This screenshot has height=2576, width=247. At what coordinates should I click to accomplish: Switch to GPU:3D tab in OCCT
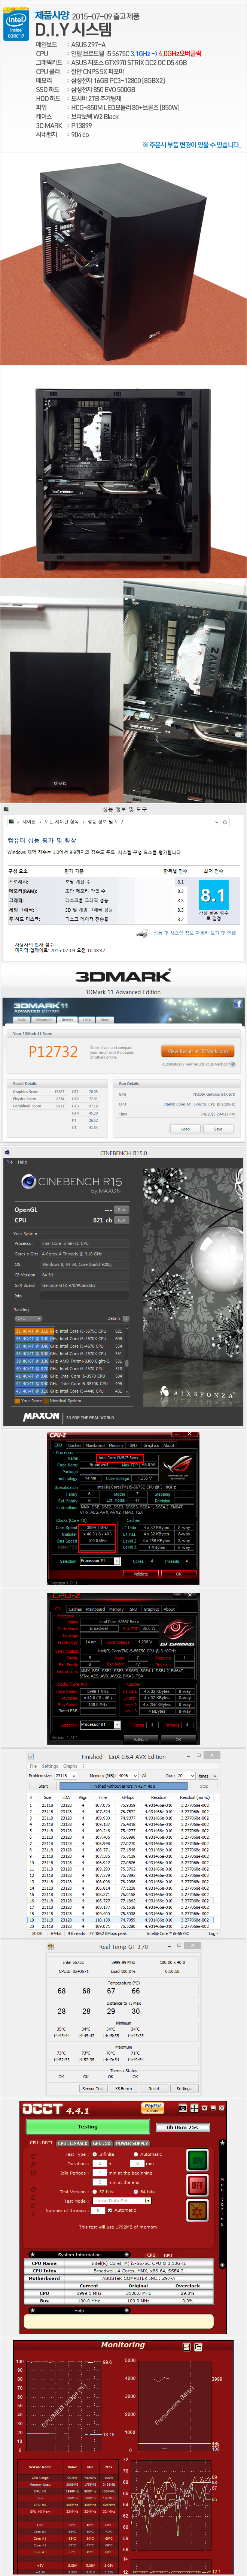102,2143
